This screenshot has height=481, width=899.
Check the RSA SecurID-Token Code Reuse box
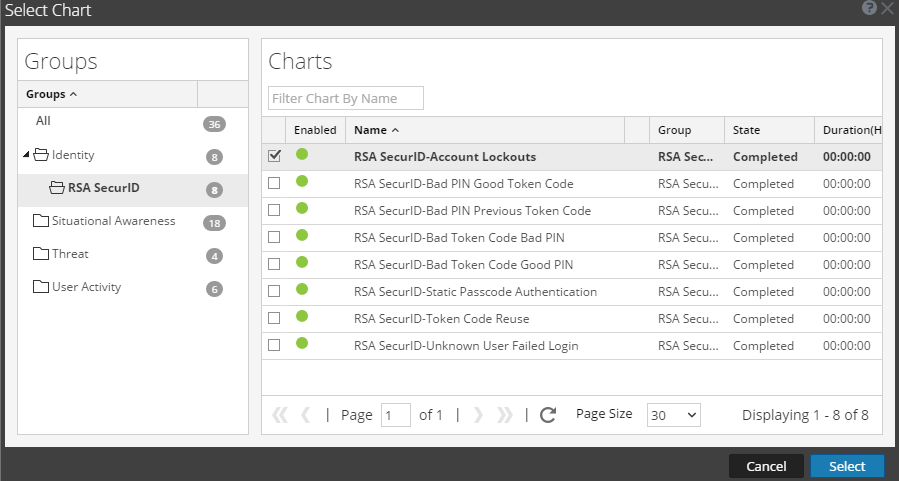tap(274, 318)
